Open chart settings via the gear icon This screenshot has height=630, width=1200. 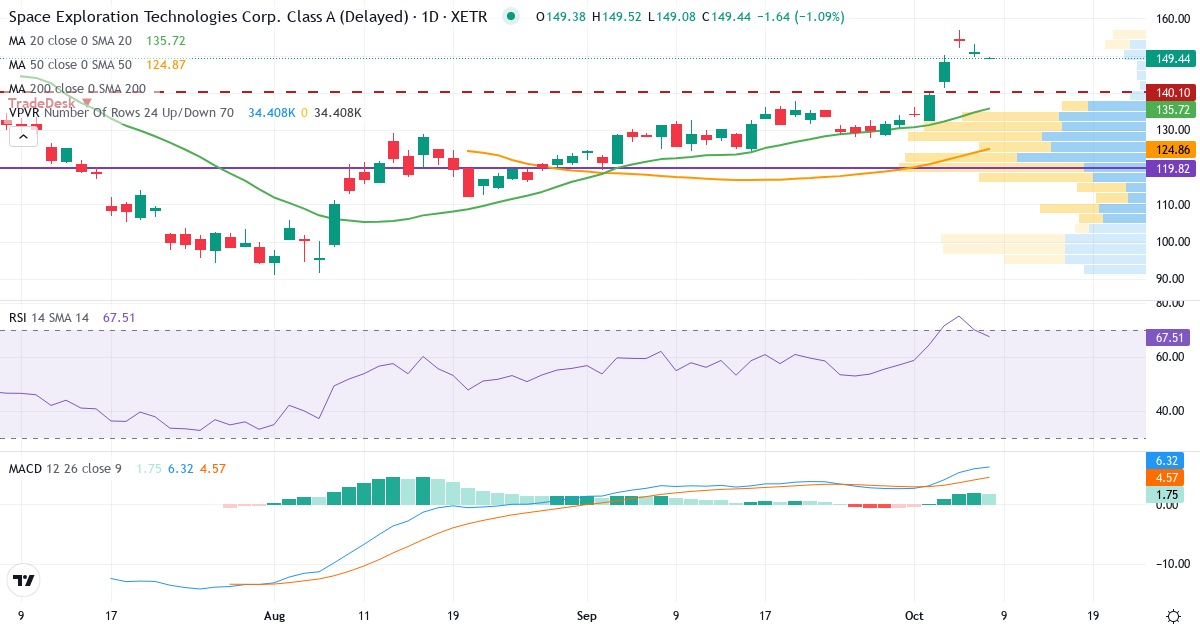click(1172, 616)
